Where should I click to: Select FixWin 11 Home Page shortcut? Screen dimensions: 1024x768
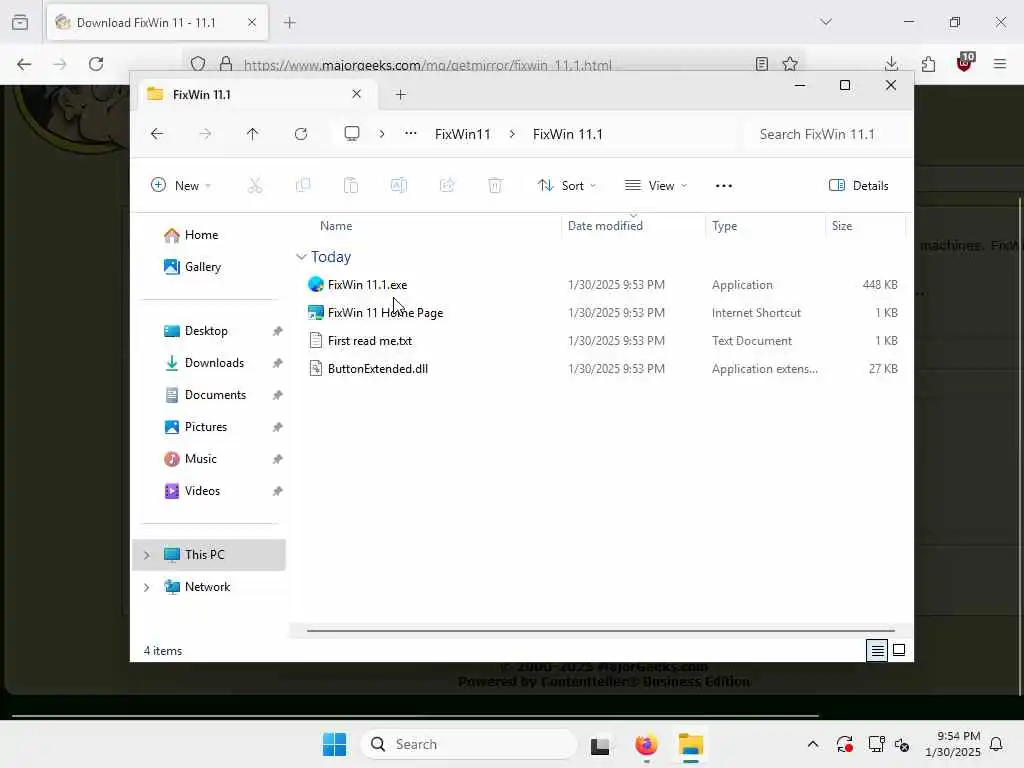click(x=385, y=313)
